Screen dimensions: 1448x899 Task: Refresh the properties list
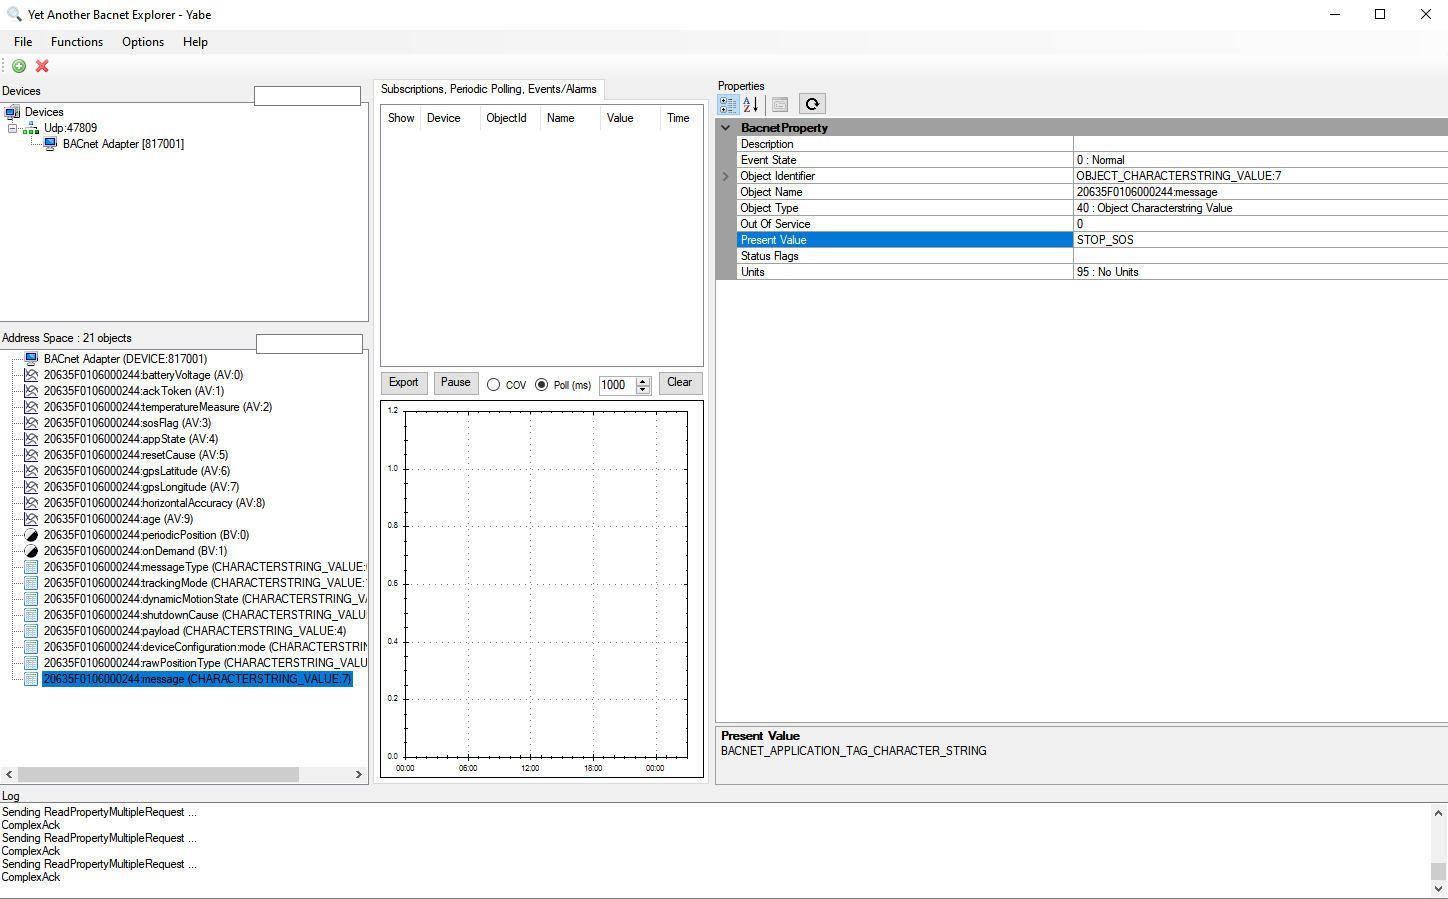[x=812, y=104]
